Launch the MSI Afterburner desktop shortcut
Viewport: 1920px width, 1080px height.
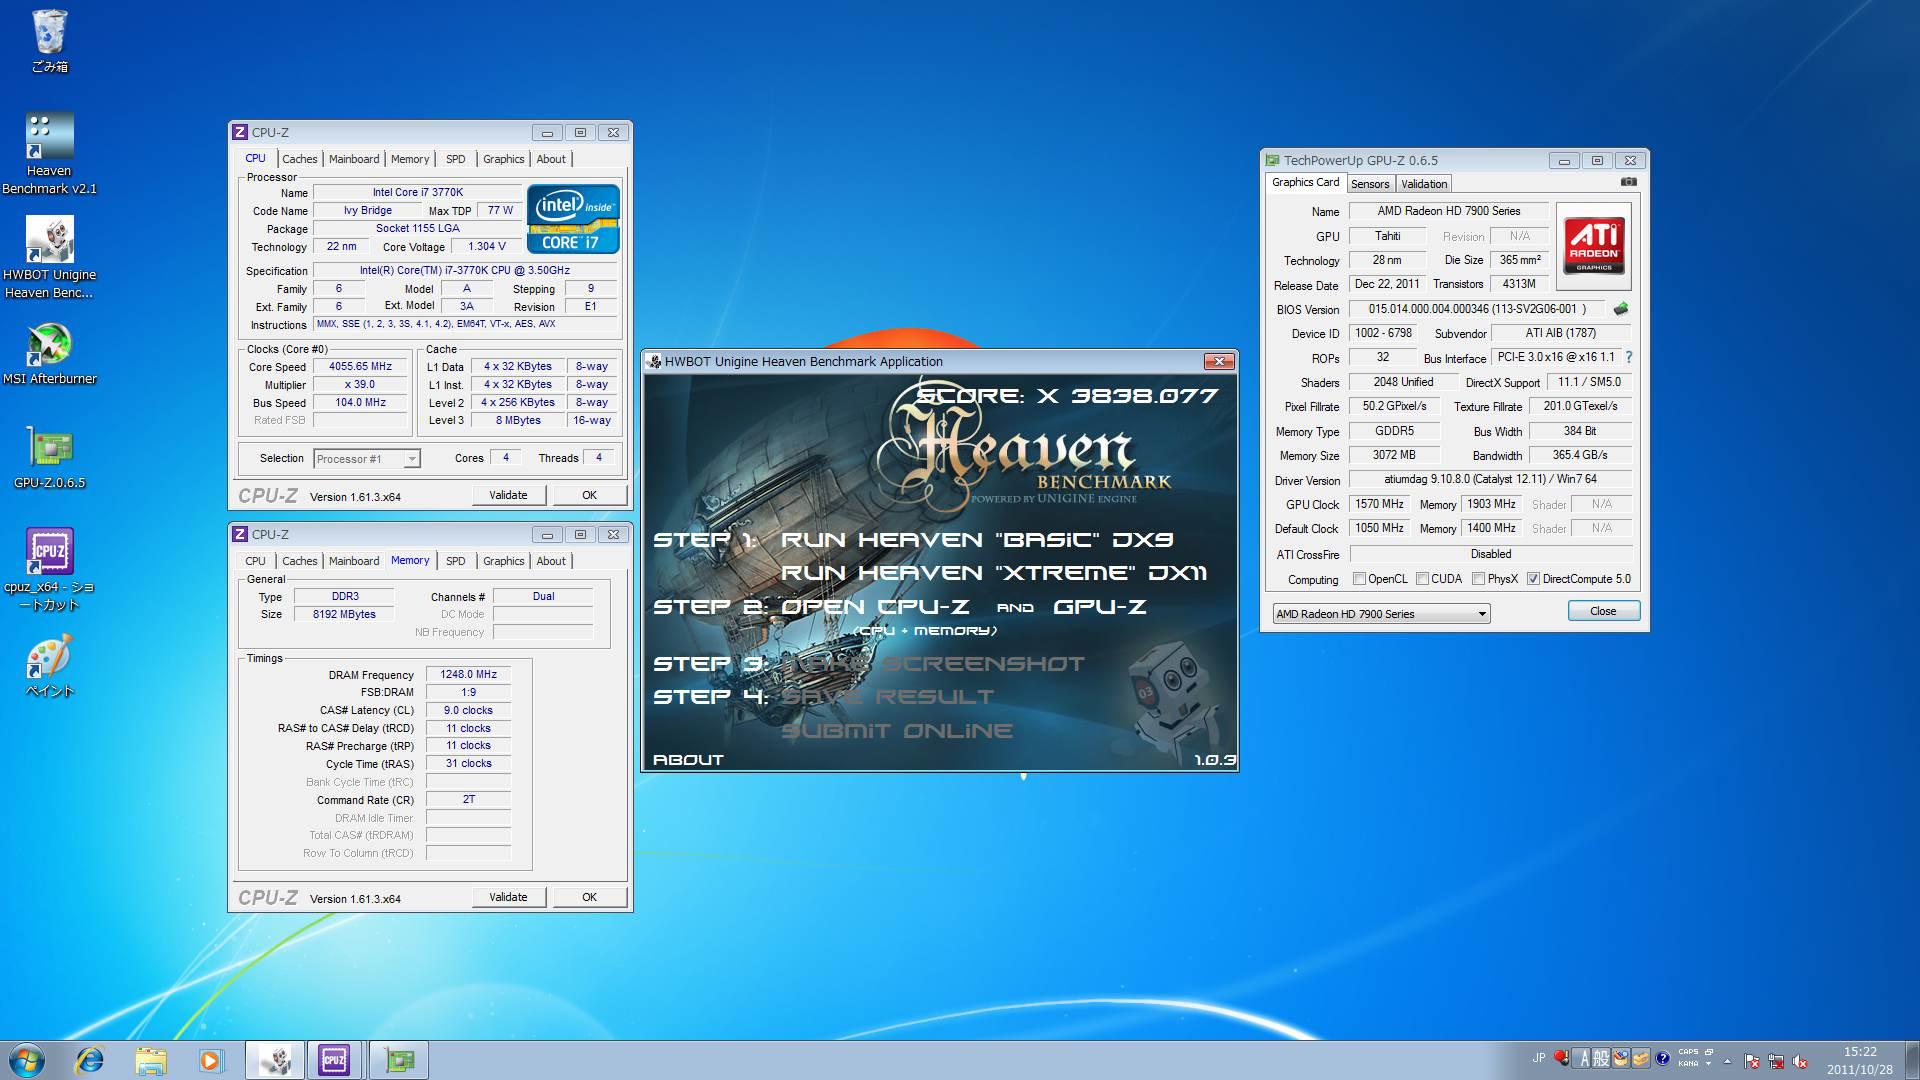pos(49,353)
